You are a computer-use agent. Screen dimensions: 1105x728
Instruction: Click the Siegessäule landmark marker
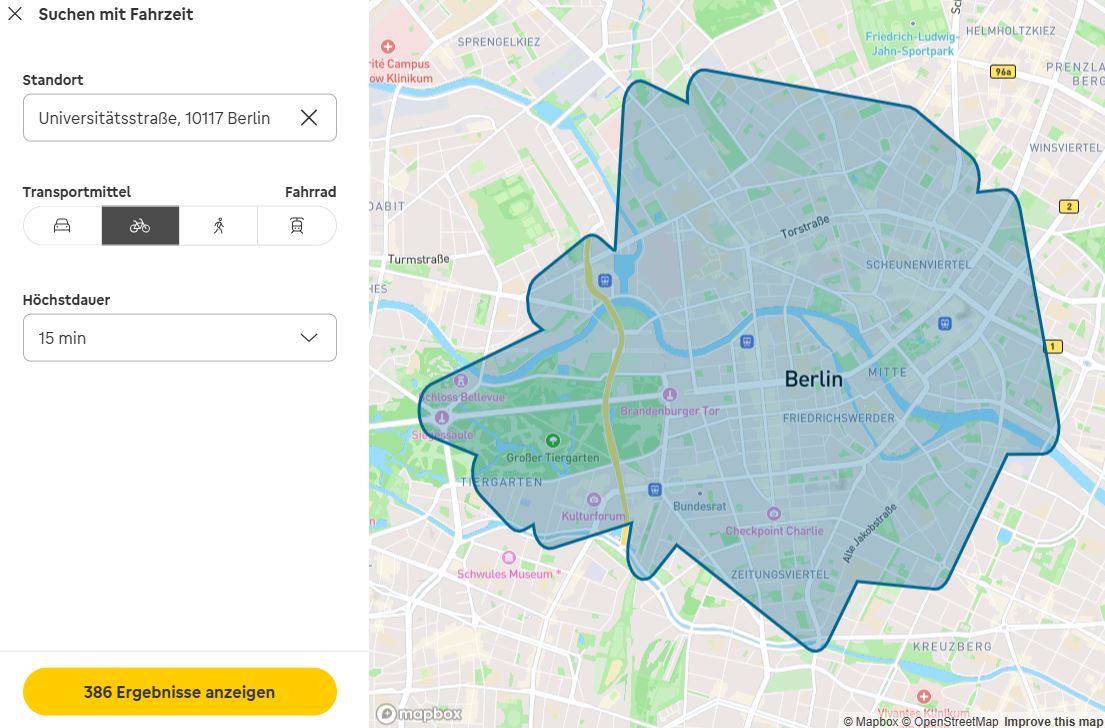tap(441, 418)
